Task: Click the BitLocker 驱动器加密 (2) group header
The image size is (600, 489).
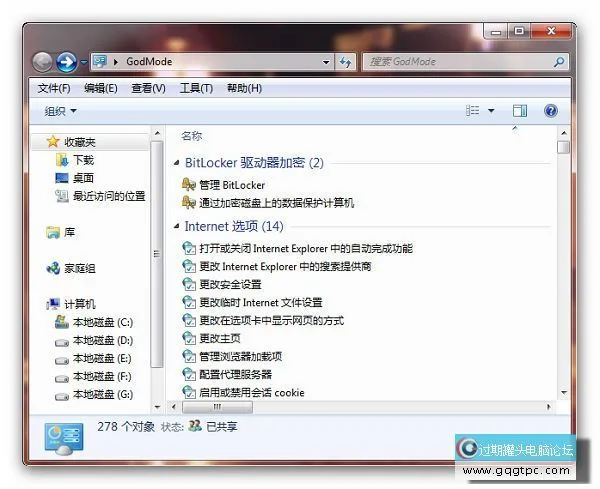Action: pos(254,163)
